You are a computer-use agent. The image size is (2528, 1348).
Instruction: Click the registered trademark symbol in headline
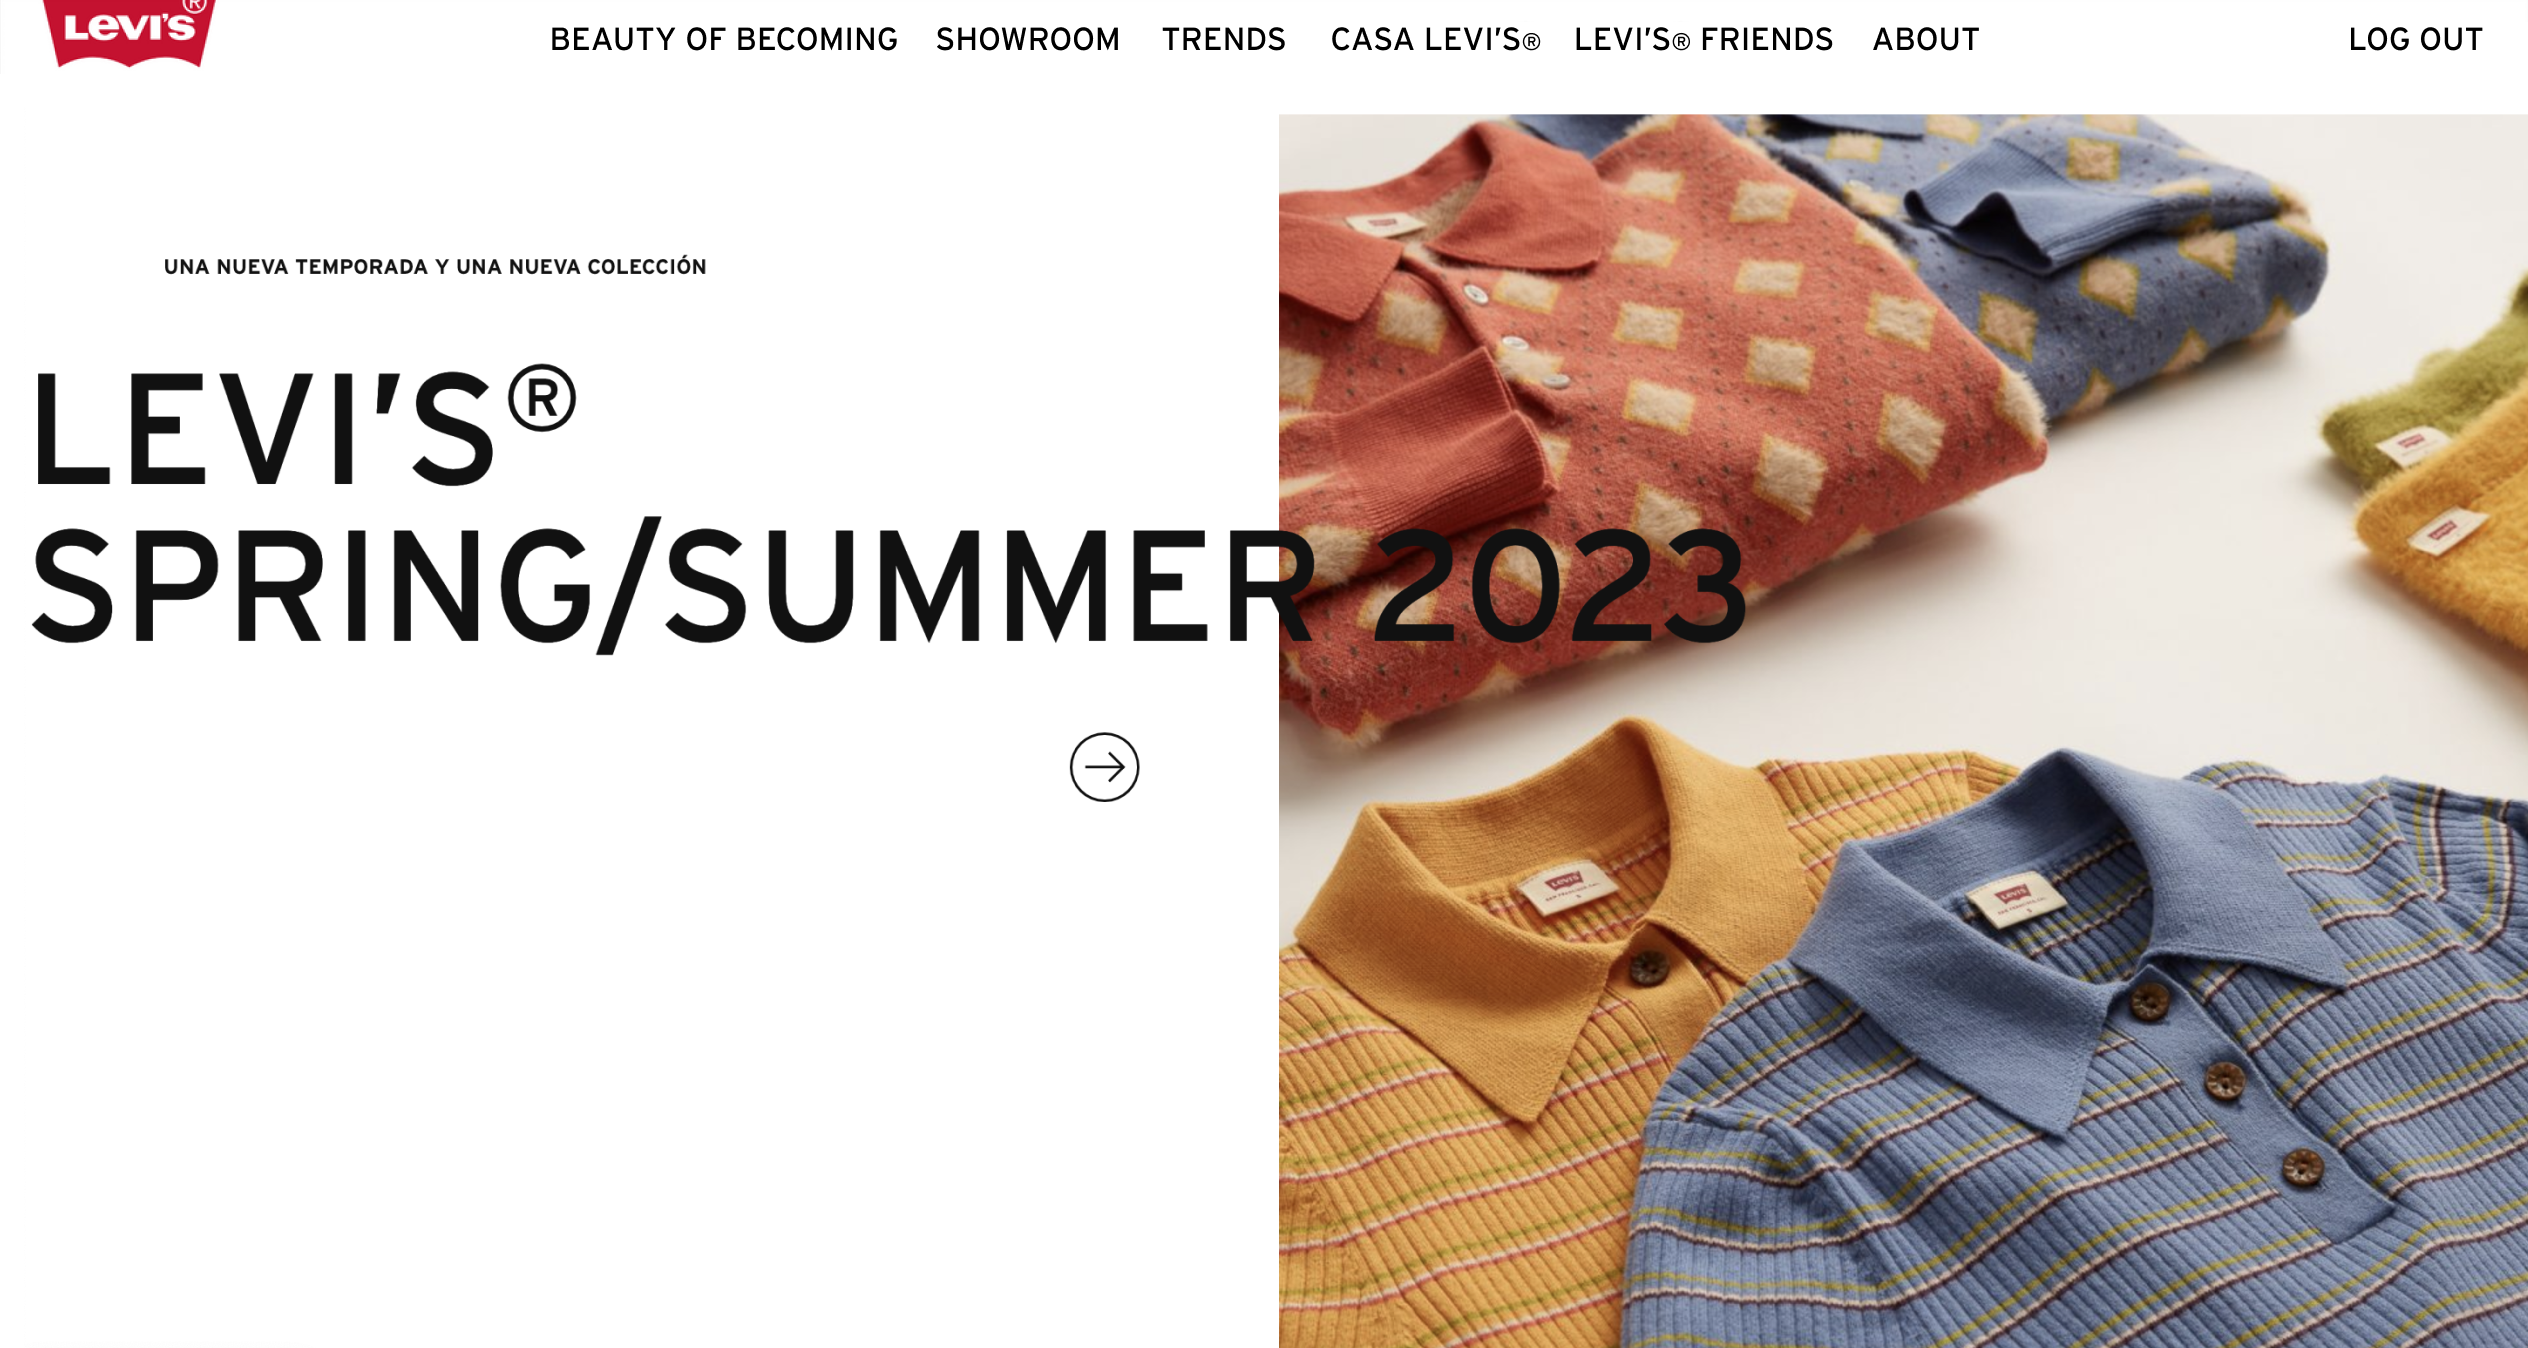pos(542,398)
